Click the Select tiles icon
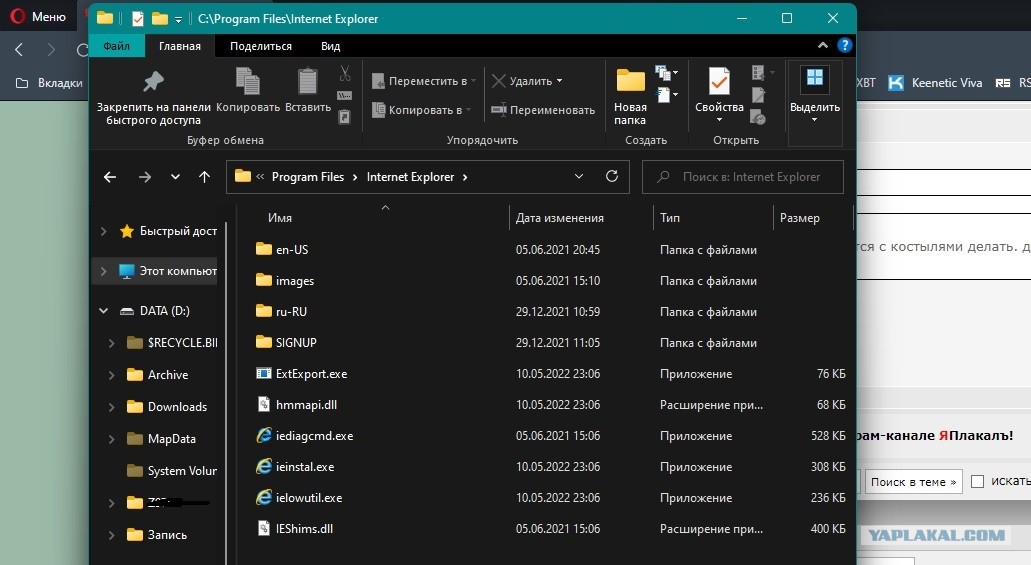This screenshot has width=1031, height=565. point(815,78)
